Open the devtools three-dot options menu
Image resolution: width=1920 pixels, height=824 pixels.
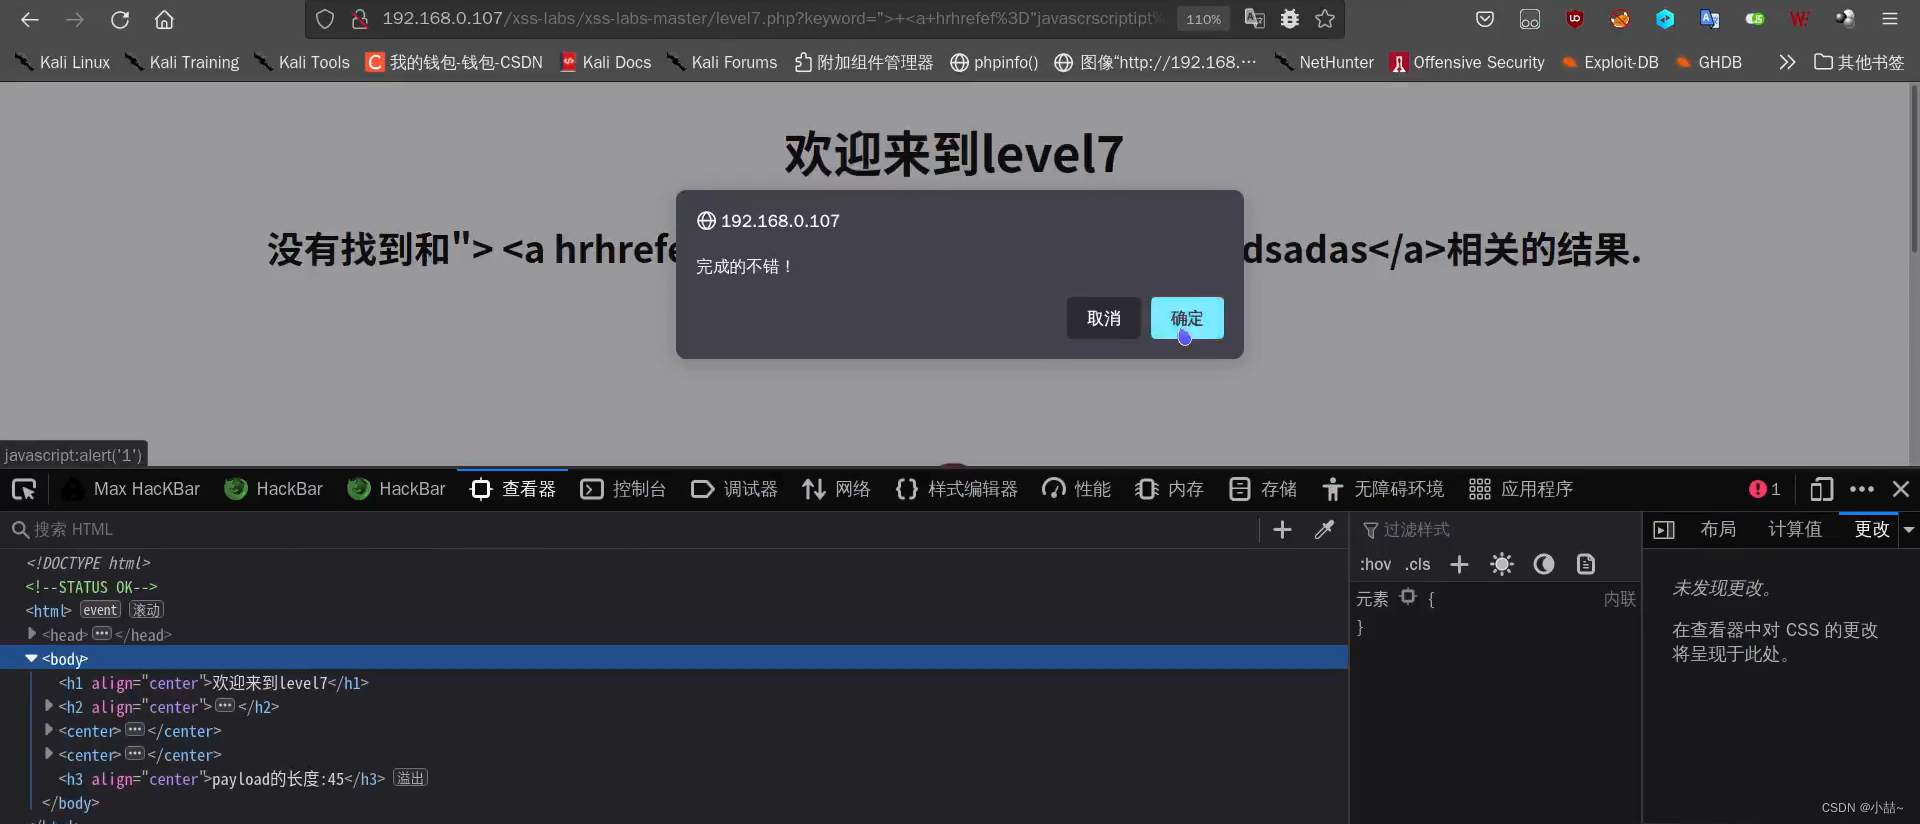pos(1862,489)
